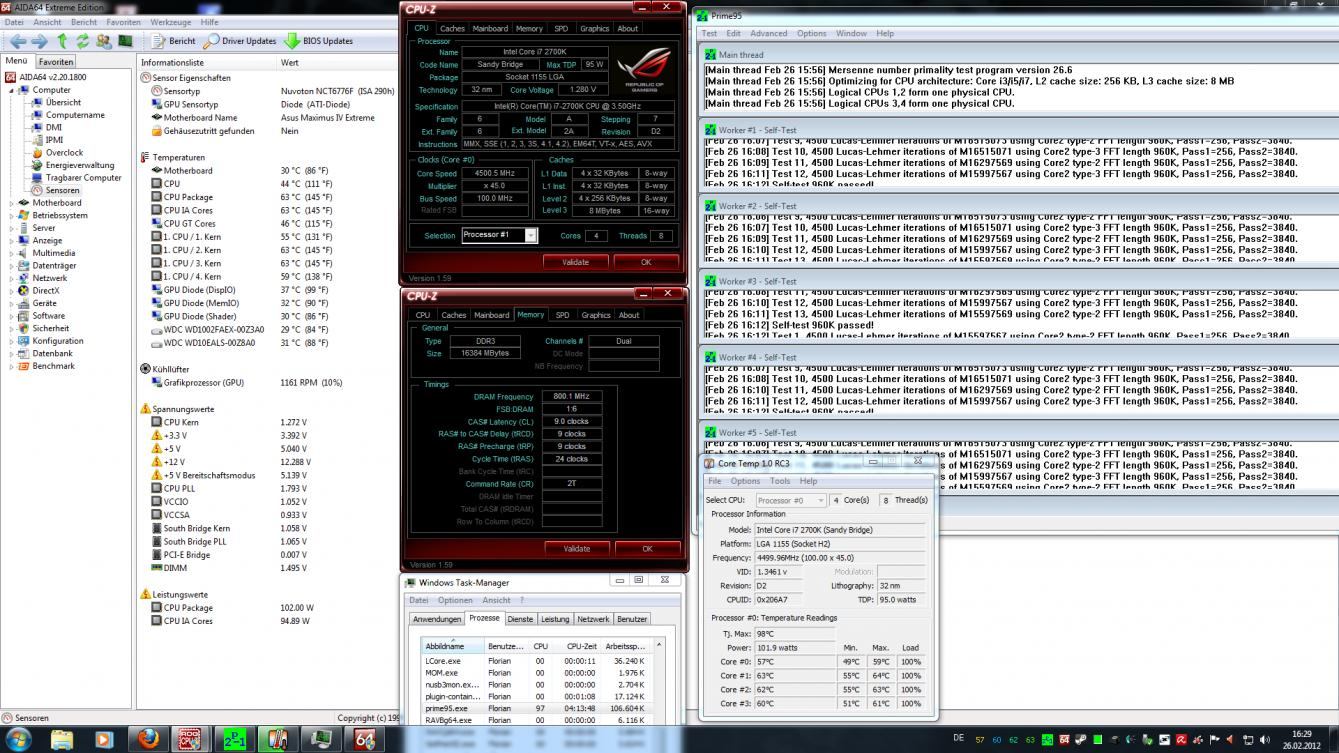Expand the Anzeige tree node

[11, 240]
